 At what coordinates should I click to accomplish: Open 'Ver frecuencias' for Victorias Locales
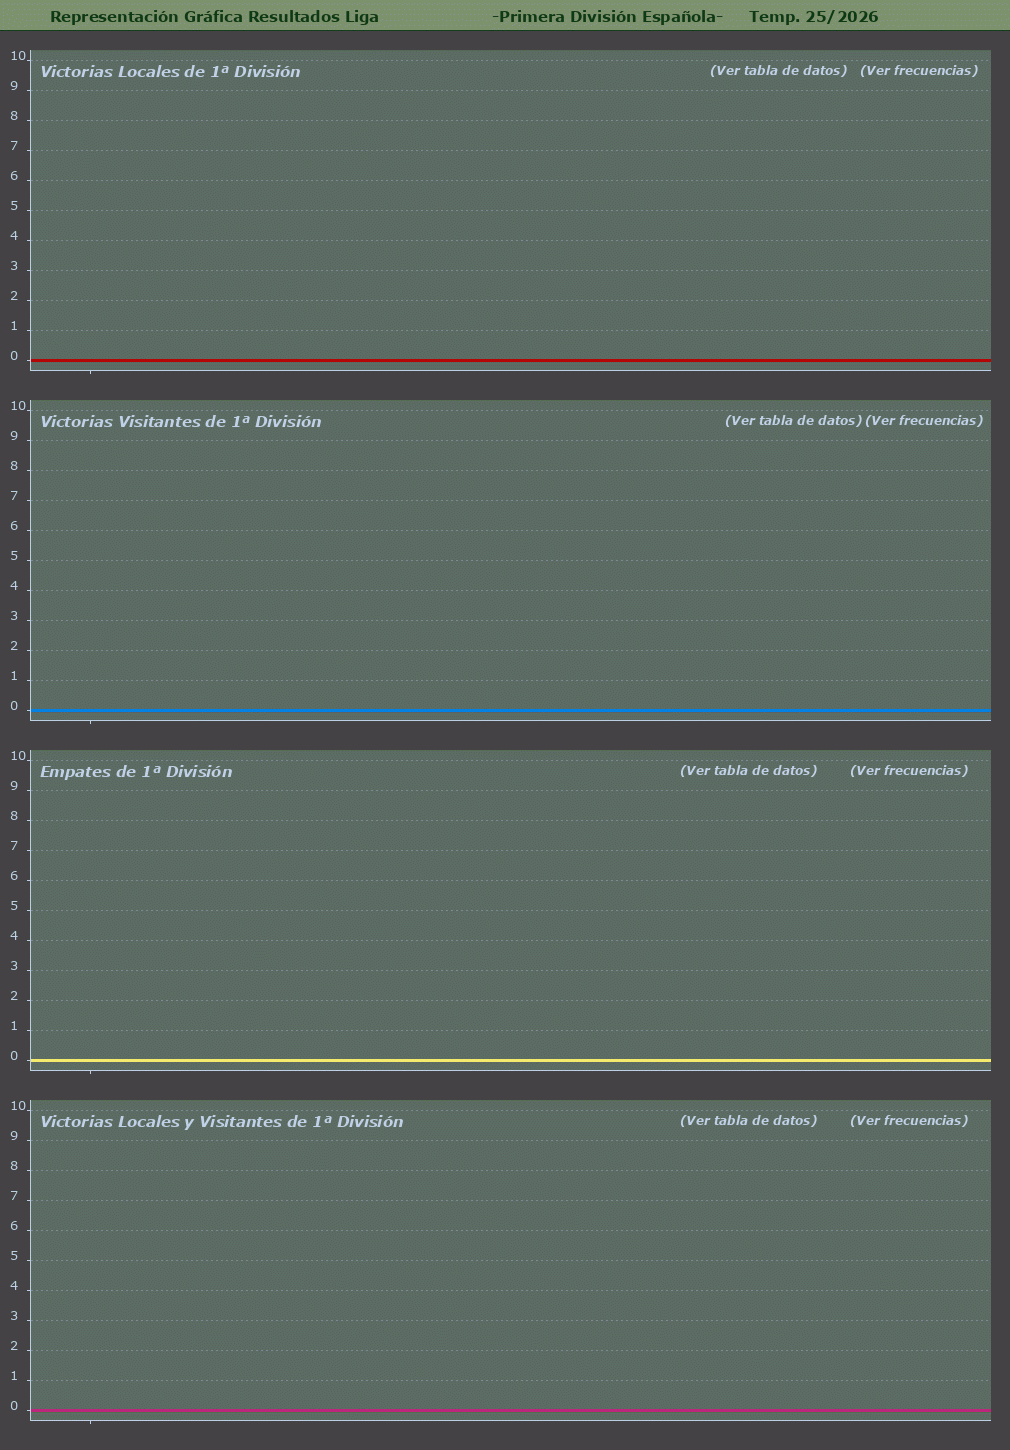pos(918,71)
